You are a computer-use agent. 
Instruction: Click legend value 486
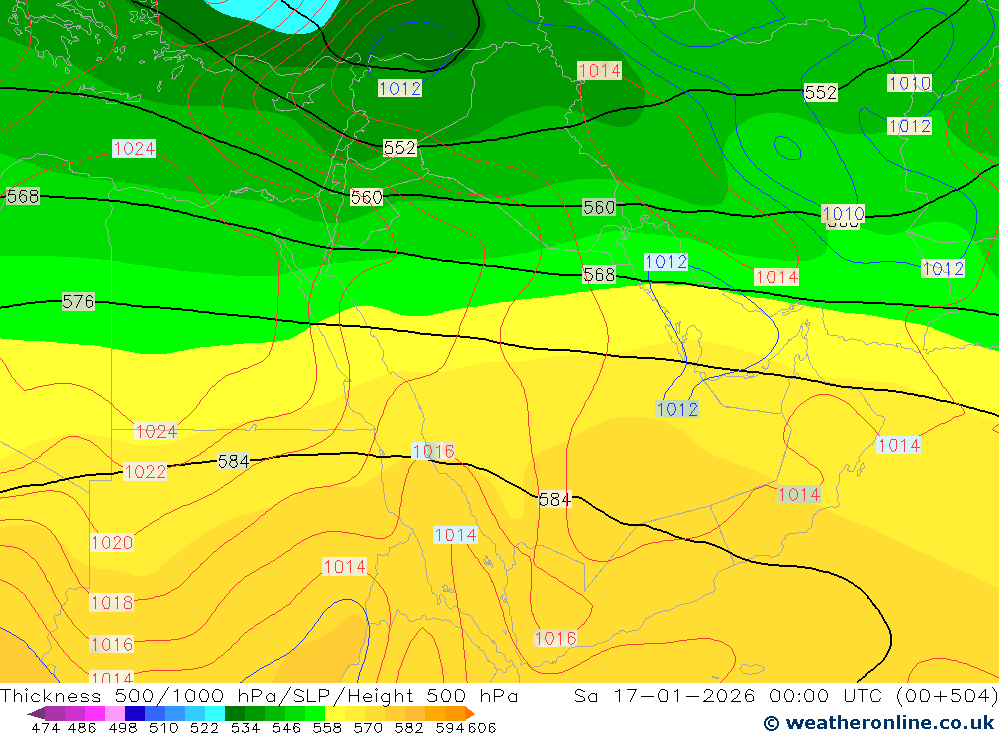point(80,727)
